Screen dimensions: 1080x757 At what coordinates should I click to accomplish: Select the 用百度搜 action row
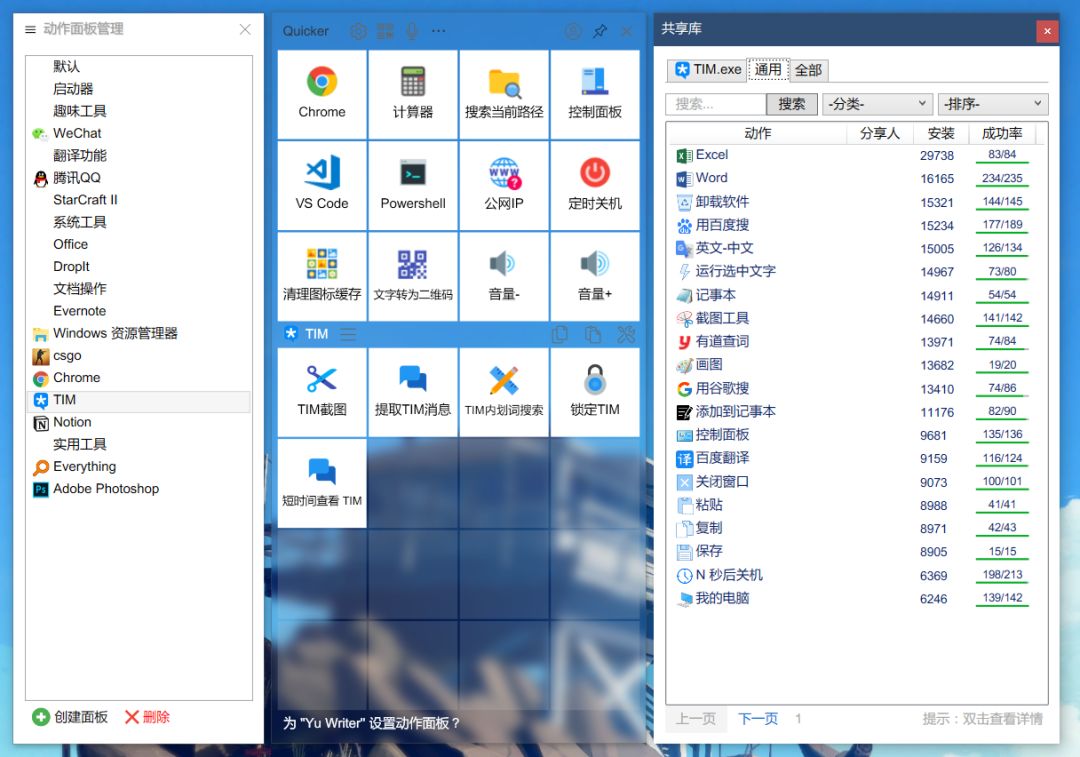point(854,225)
